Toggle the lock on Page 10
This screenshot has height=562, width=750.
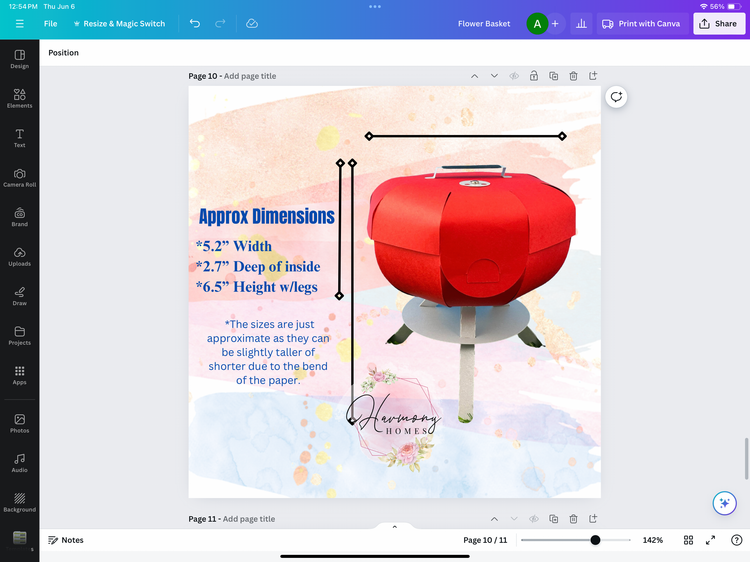pos(534,76)
